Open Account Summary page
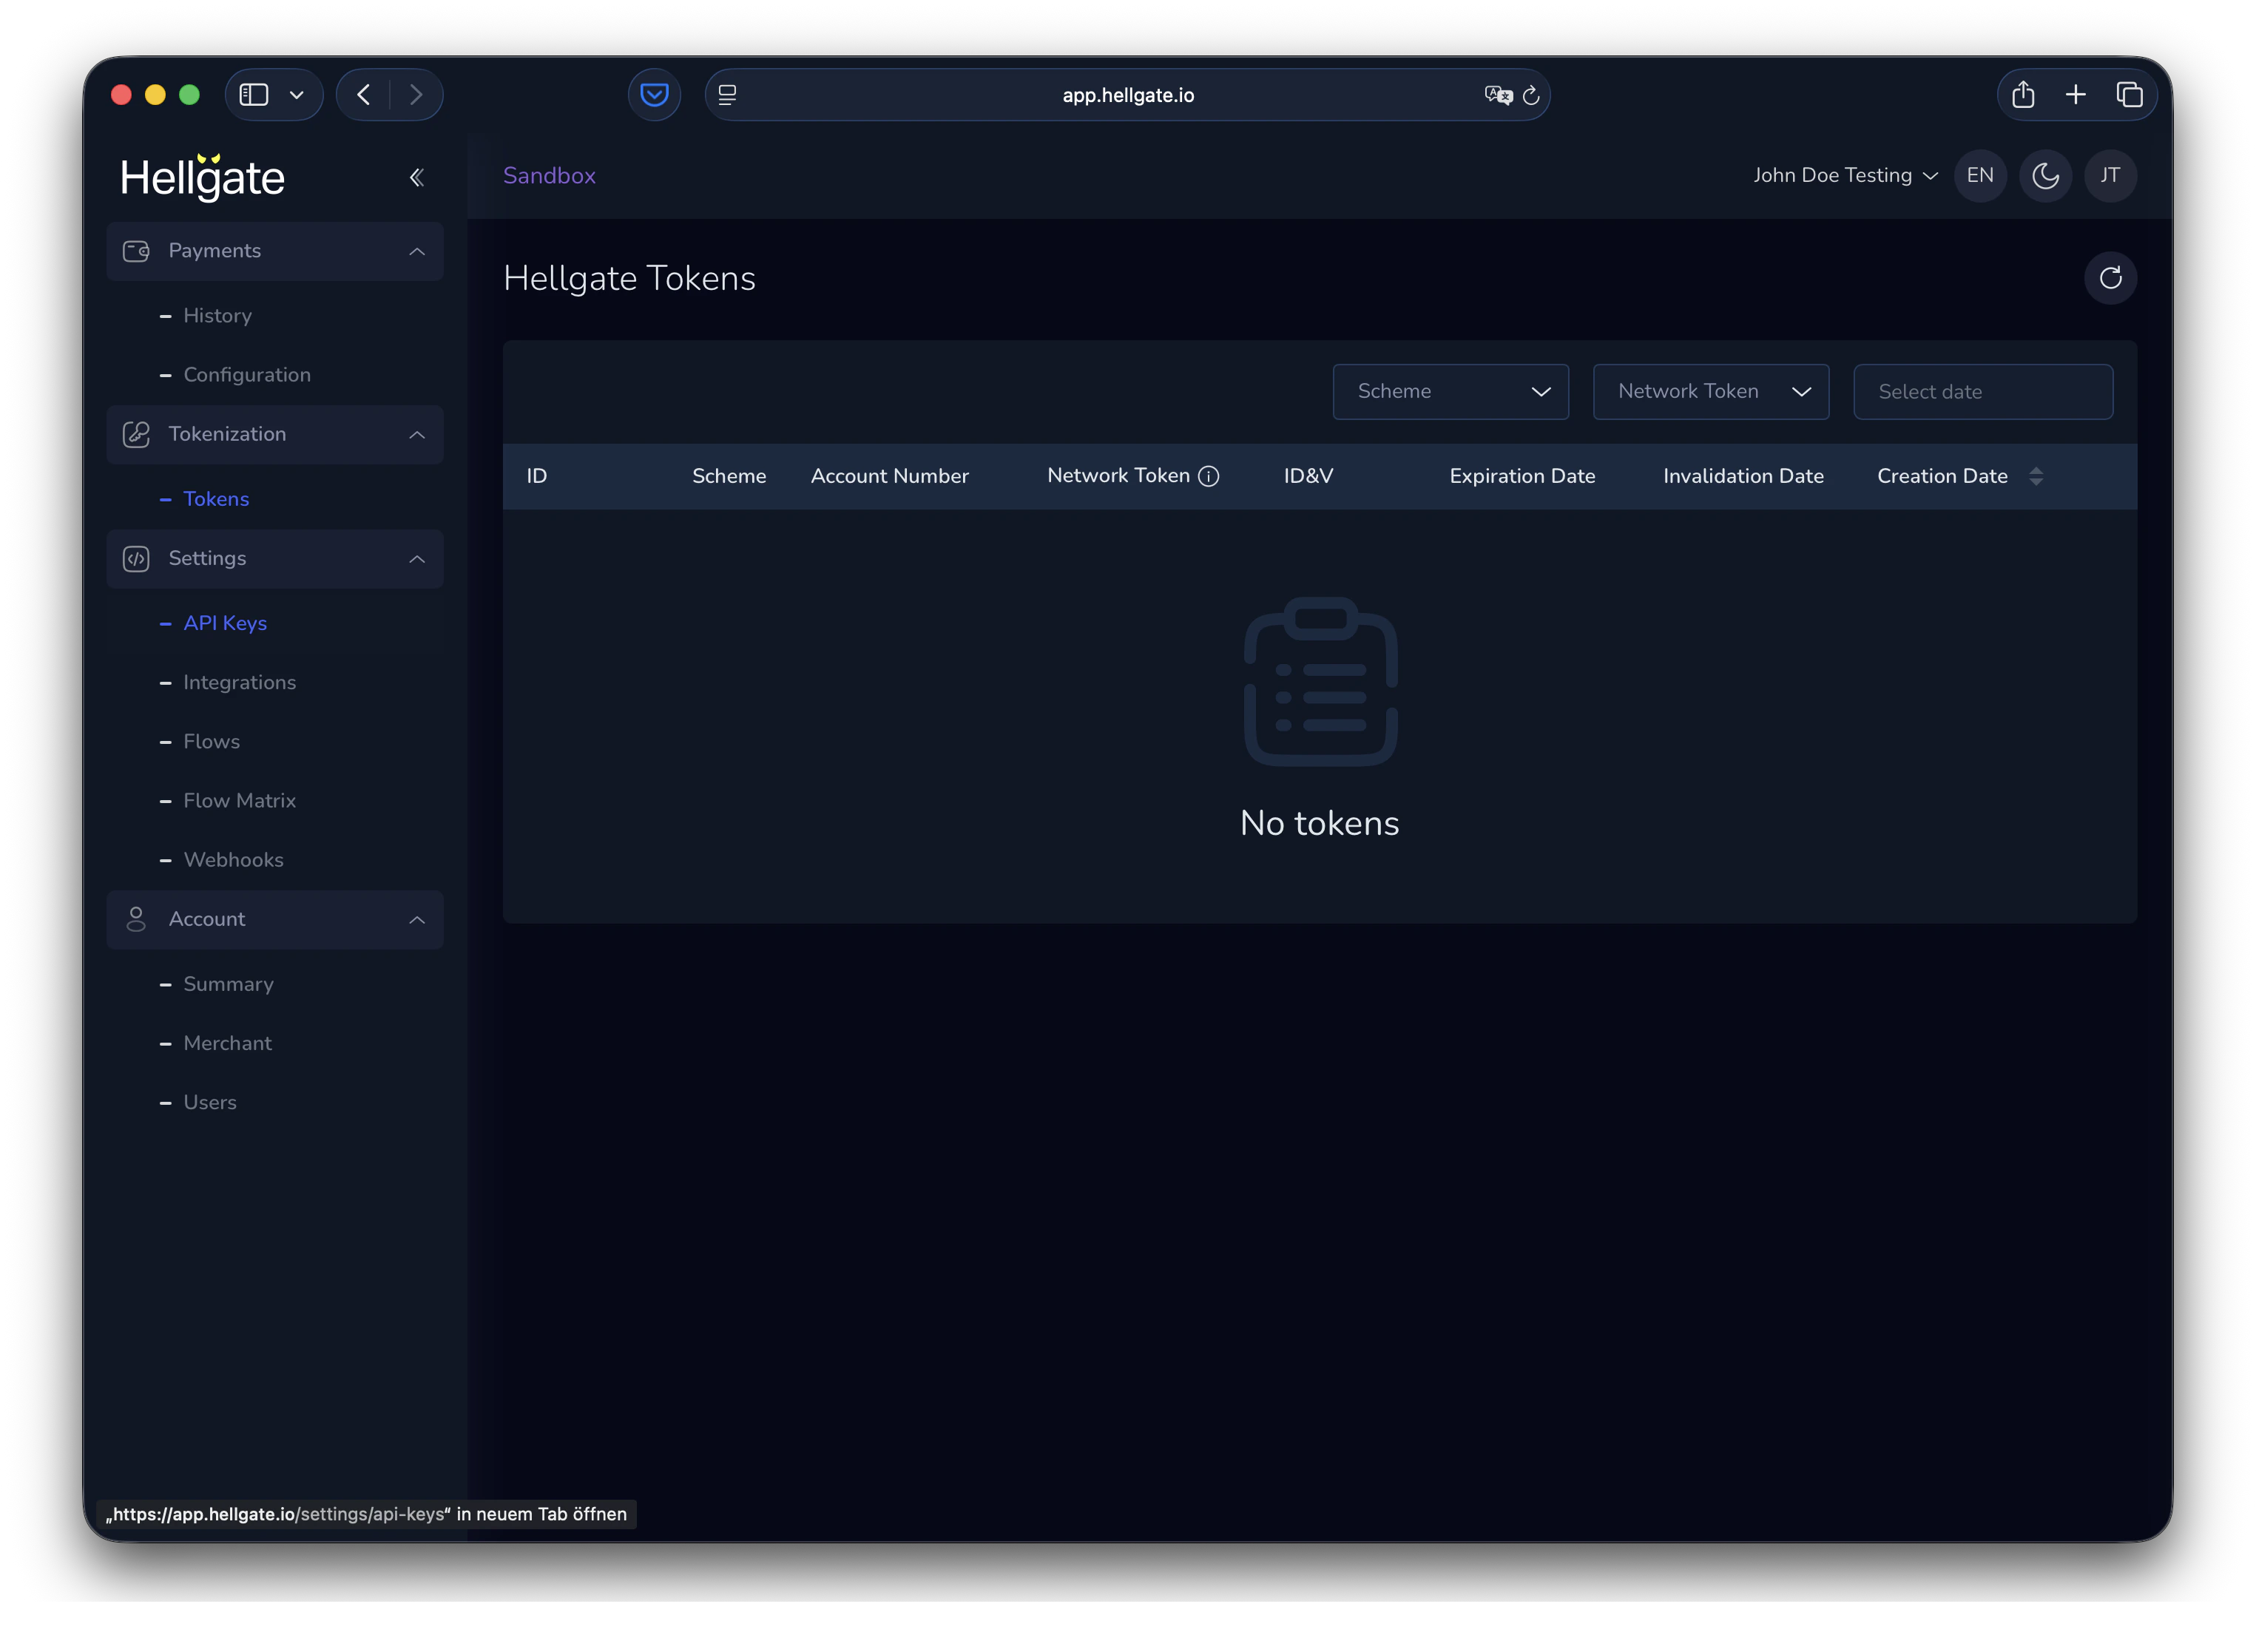This screenshot has width=2256, height=1652. (x=228, y=984)
